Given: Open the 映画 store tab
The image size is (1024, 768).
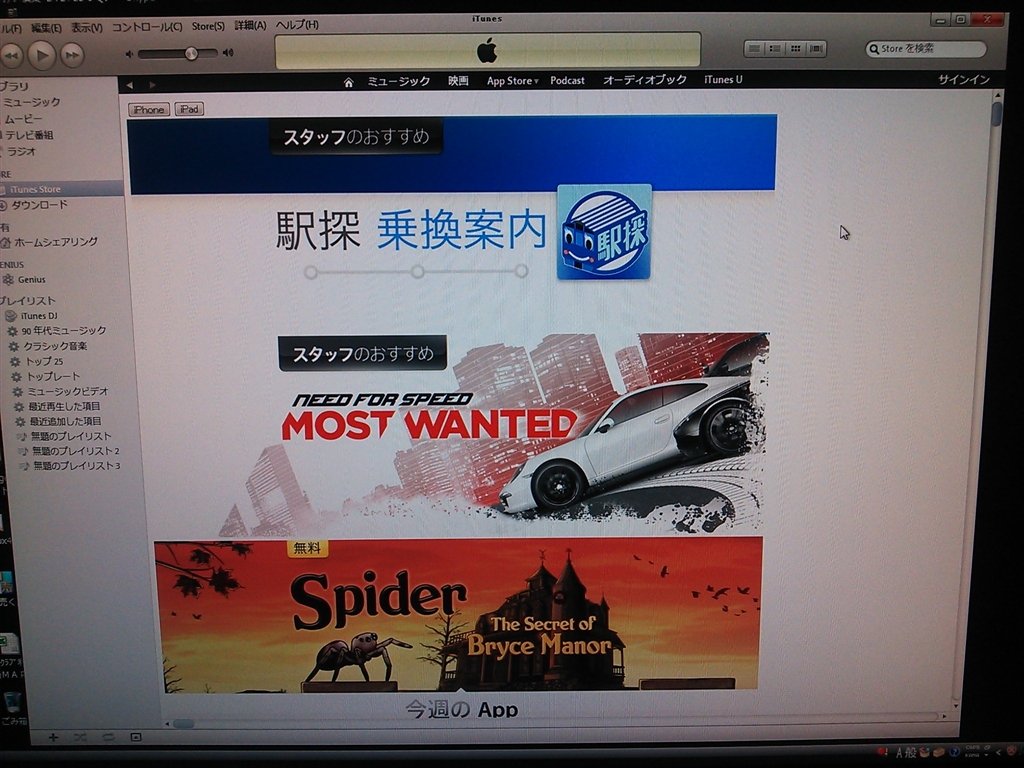Looking at the screenshot, I should 458,81.
